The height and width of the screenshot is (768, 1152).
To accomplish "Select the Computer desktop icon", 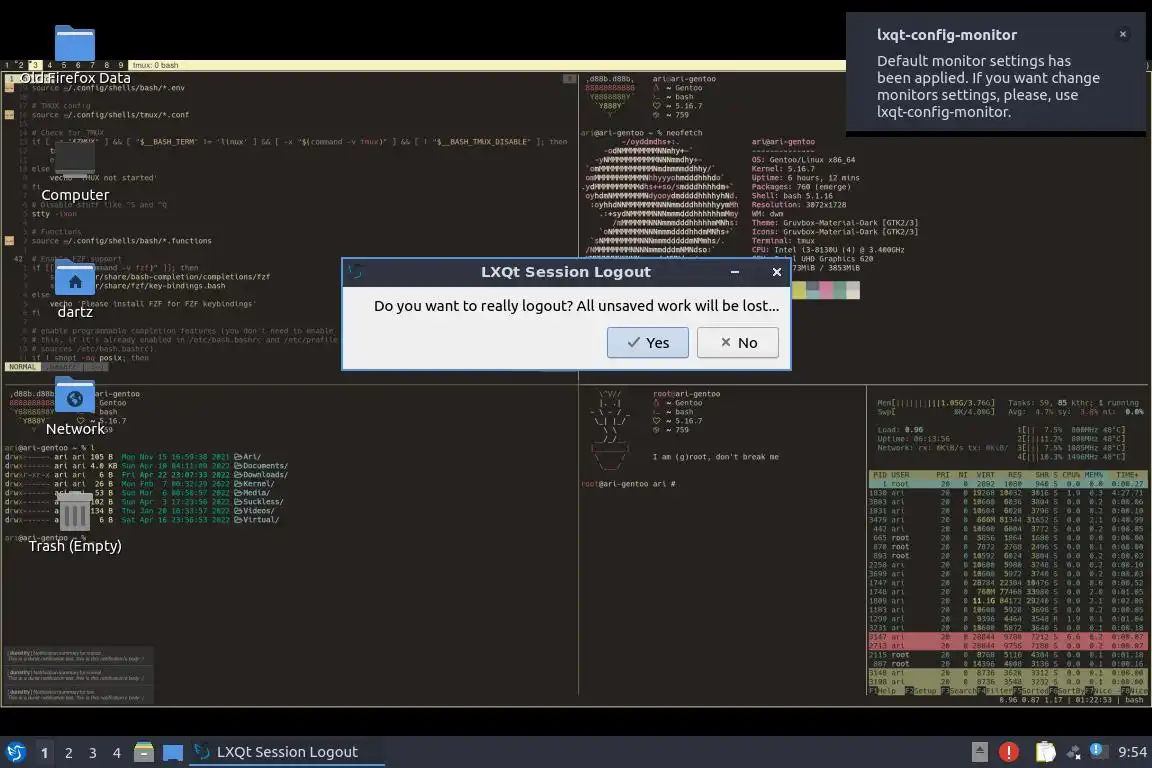I will (75, 173).
